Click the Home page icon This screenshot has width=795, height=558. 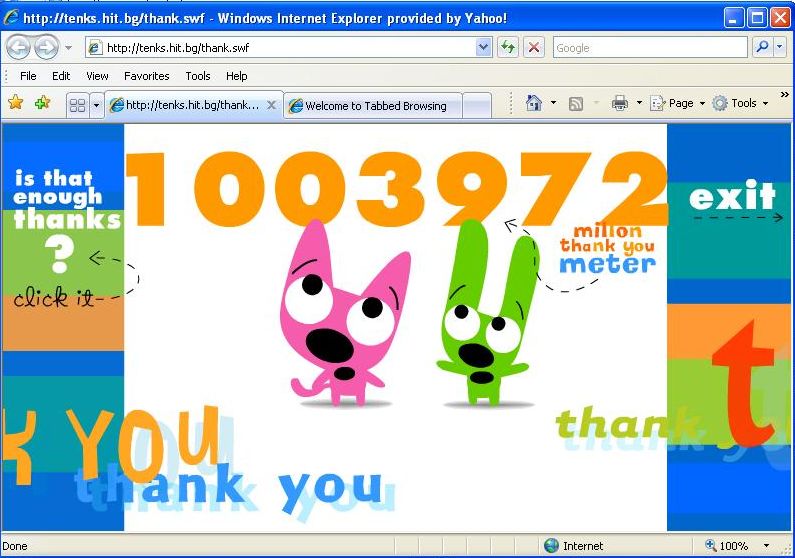click(534, 103)
